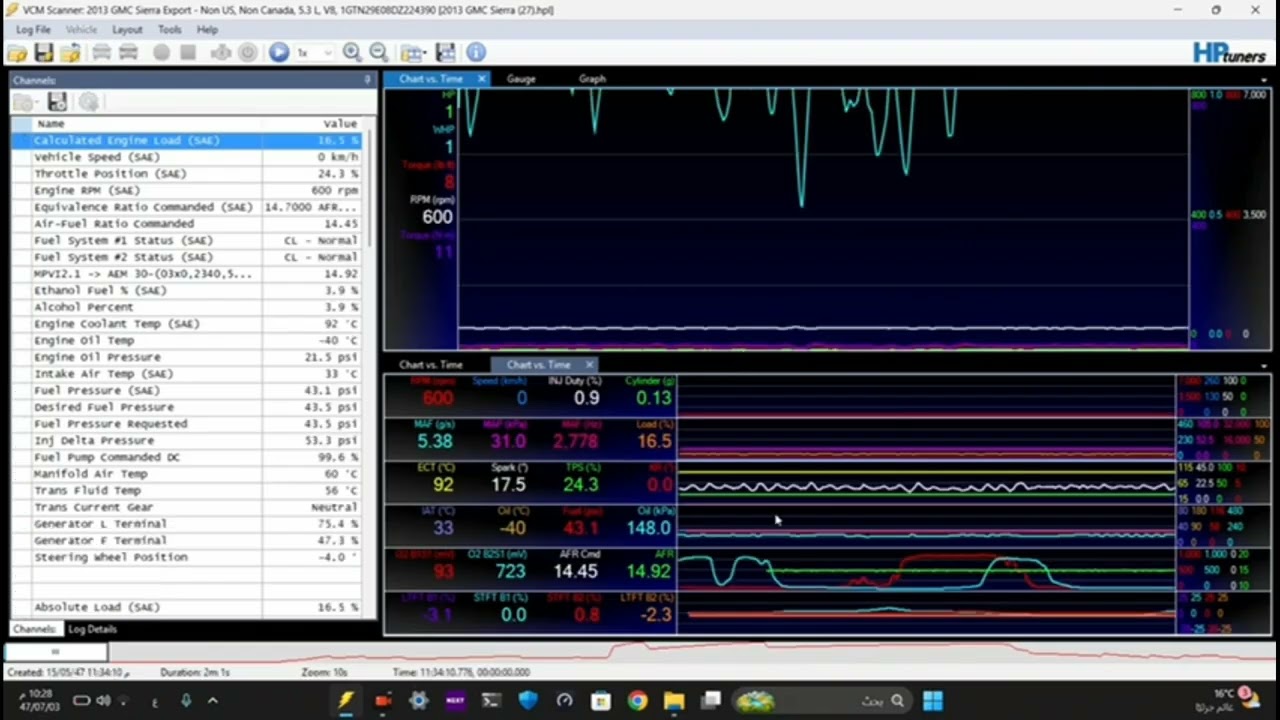
Task: Select Engine Coolant Temp (SAE) row
Action: coord(186,324)
